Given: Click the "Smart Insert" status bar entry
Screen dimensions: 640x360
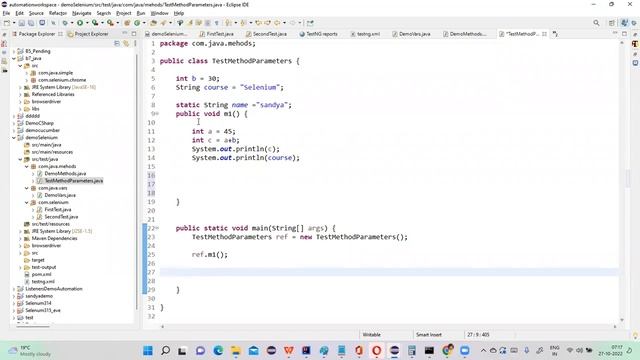Looking at the screenshot, I should point(429,335).
